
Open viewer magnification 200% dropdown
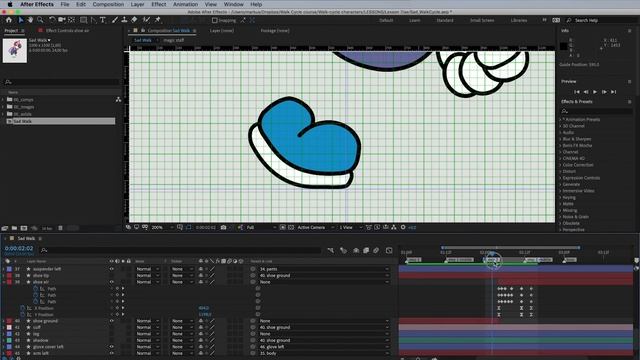[x=162, y=227]
